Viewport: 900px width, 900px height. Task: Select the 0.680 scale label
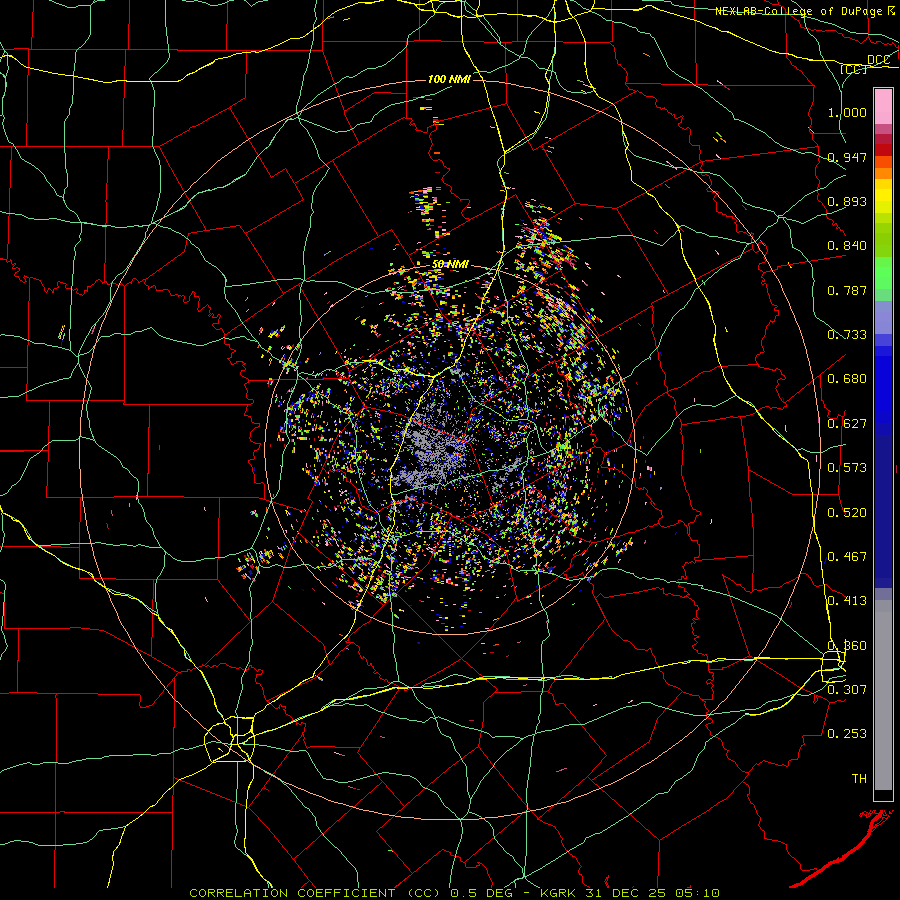coord(847,379)
